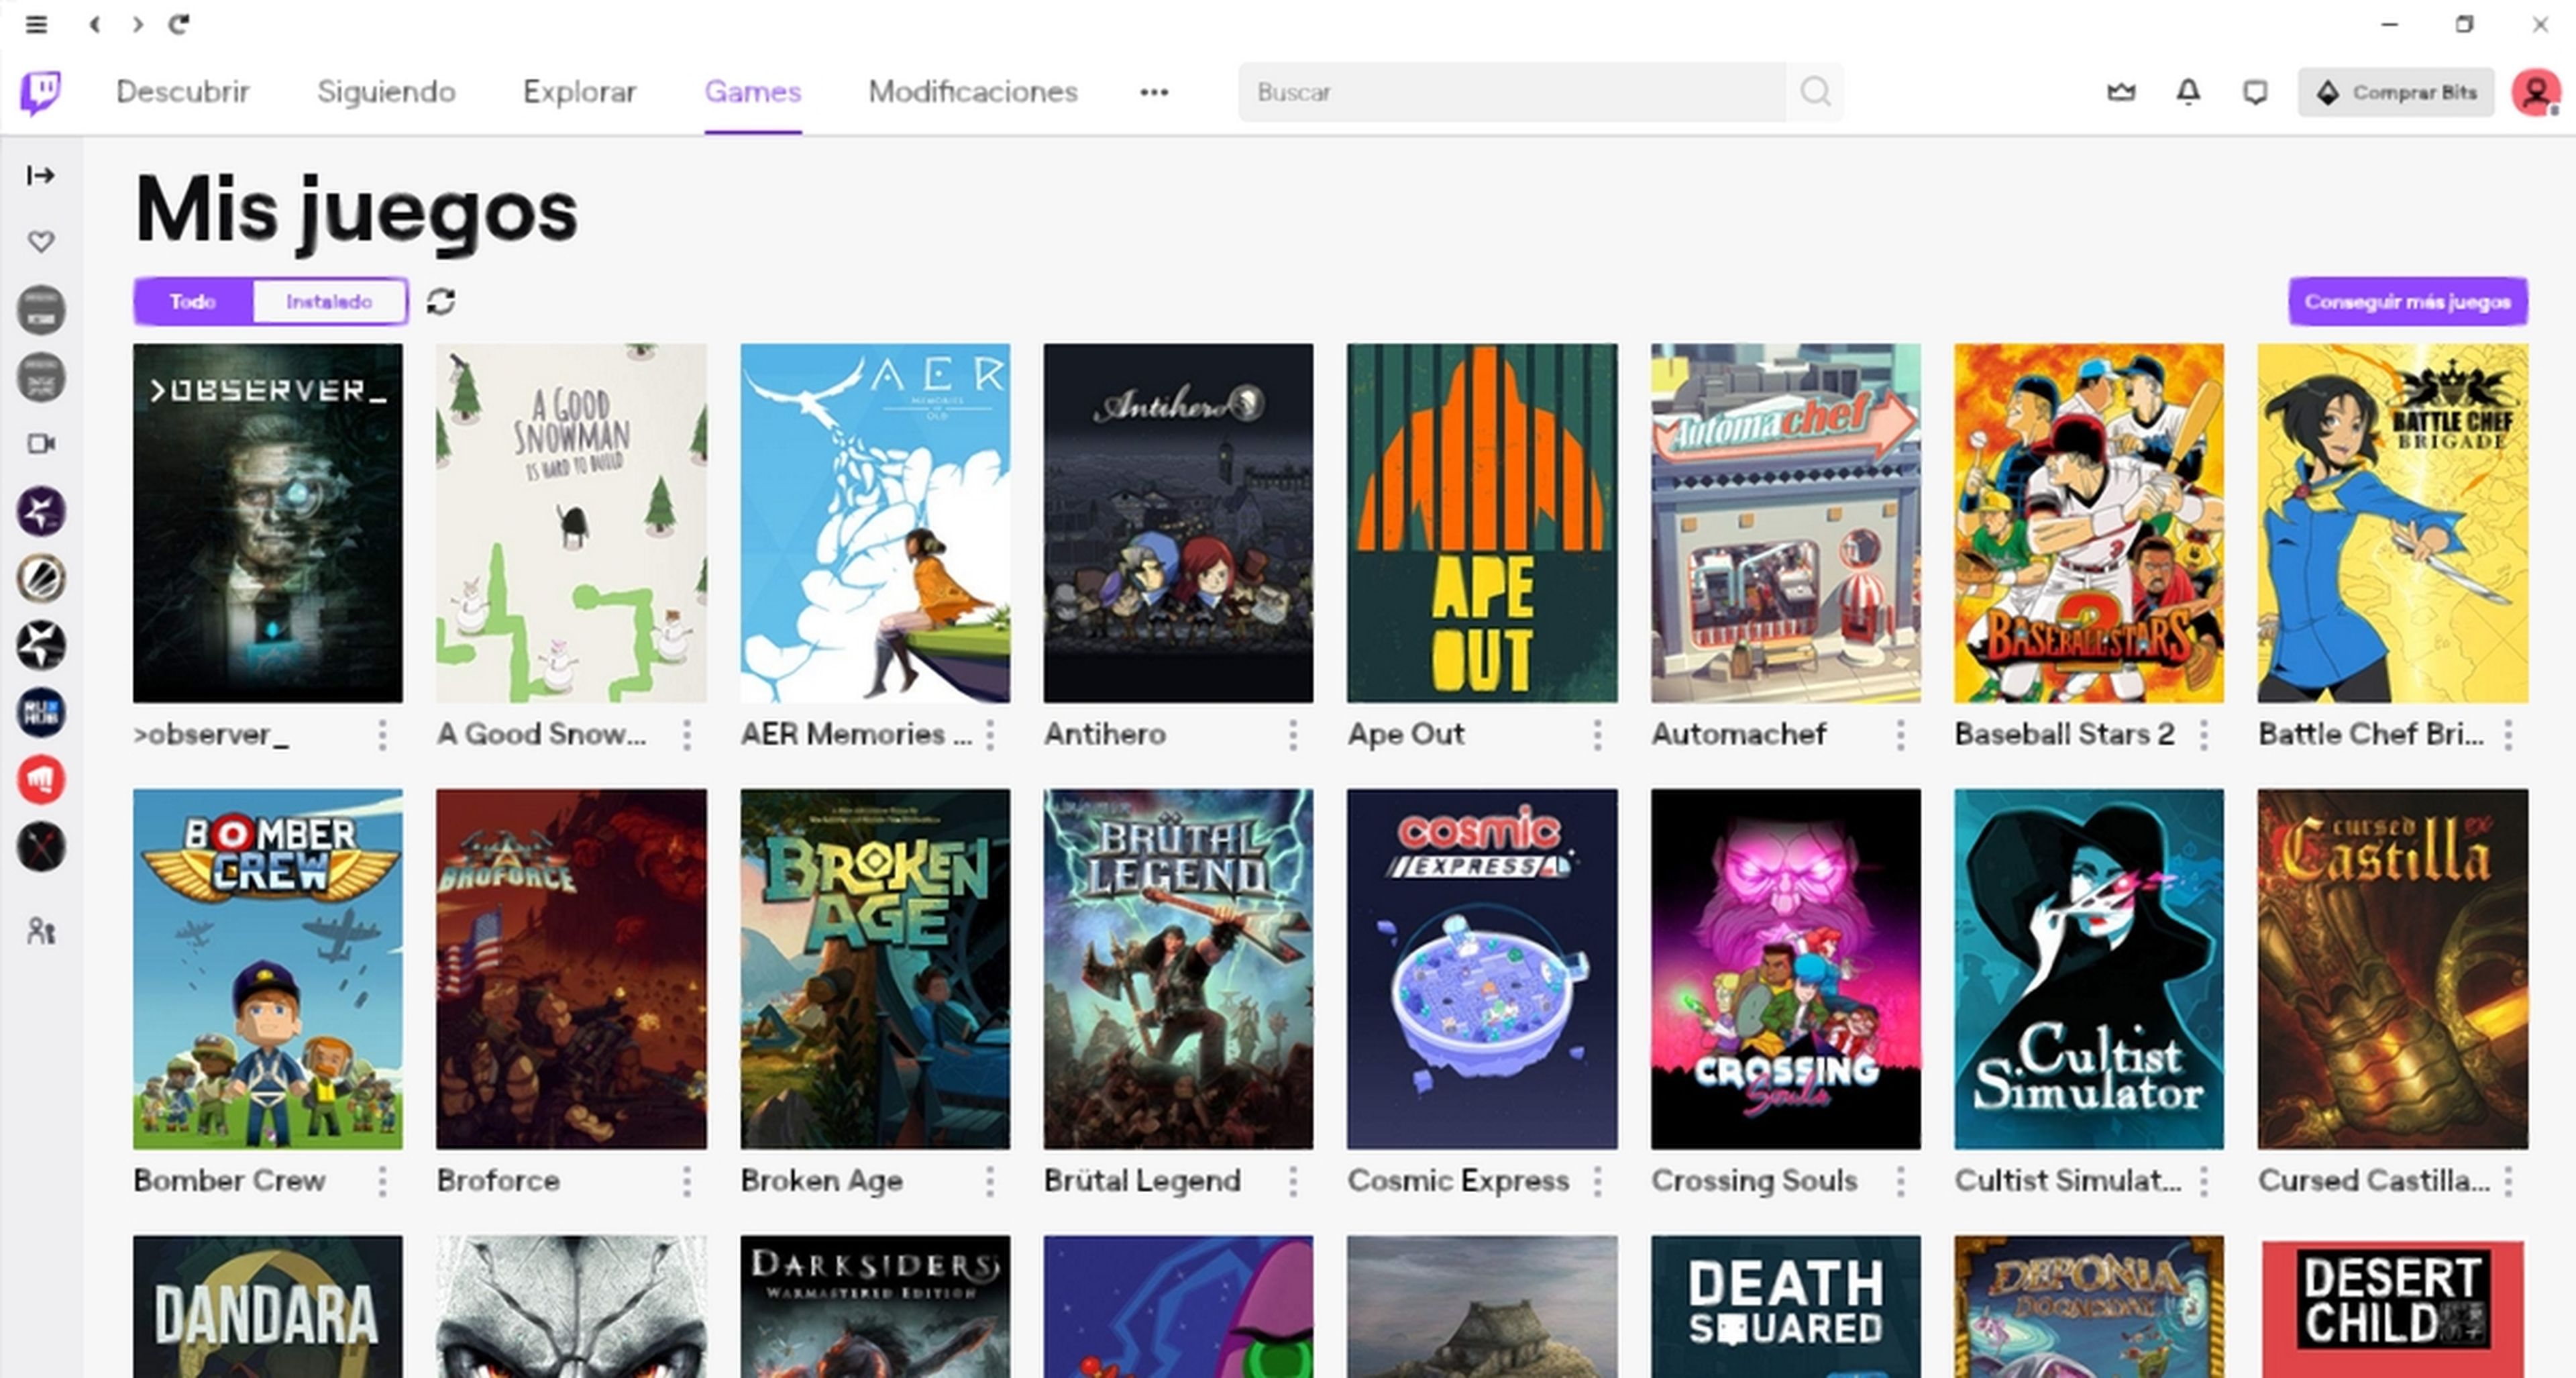The image size is (2576, 1378).
Task: Open the Cultist Simulator cover art
Action: pyautogui.click(x=2089, y=969)
